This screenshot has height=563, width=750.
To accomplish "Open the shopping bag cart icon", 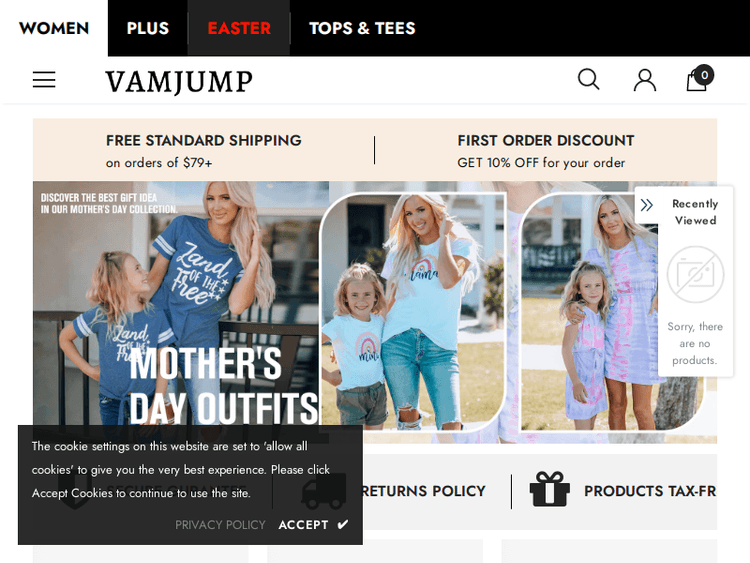I will 699,78.
